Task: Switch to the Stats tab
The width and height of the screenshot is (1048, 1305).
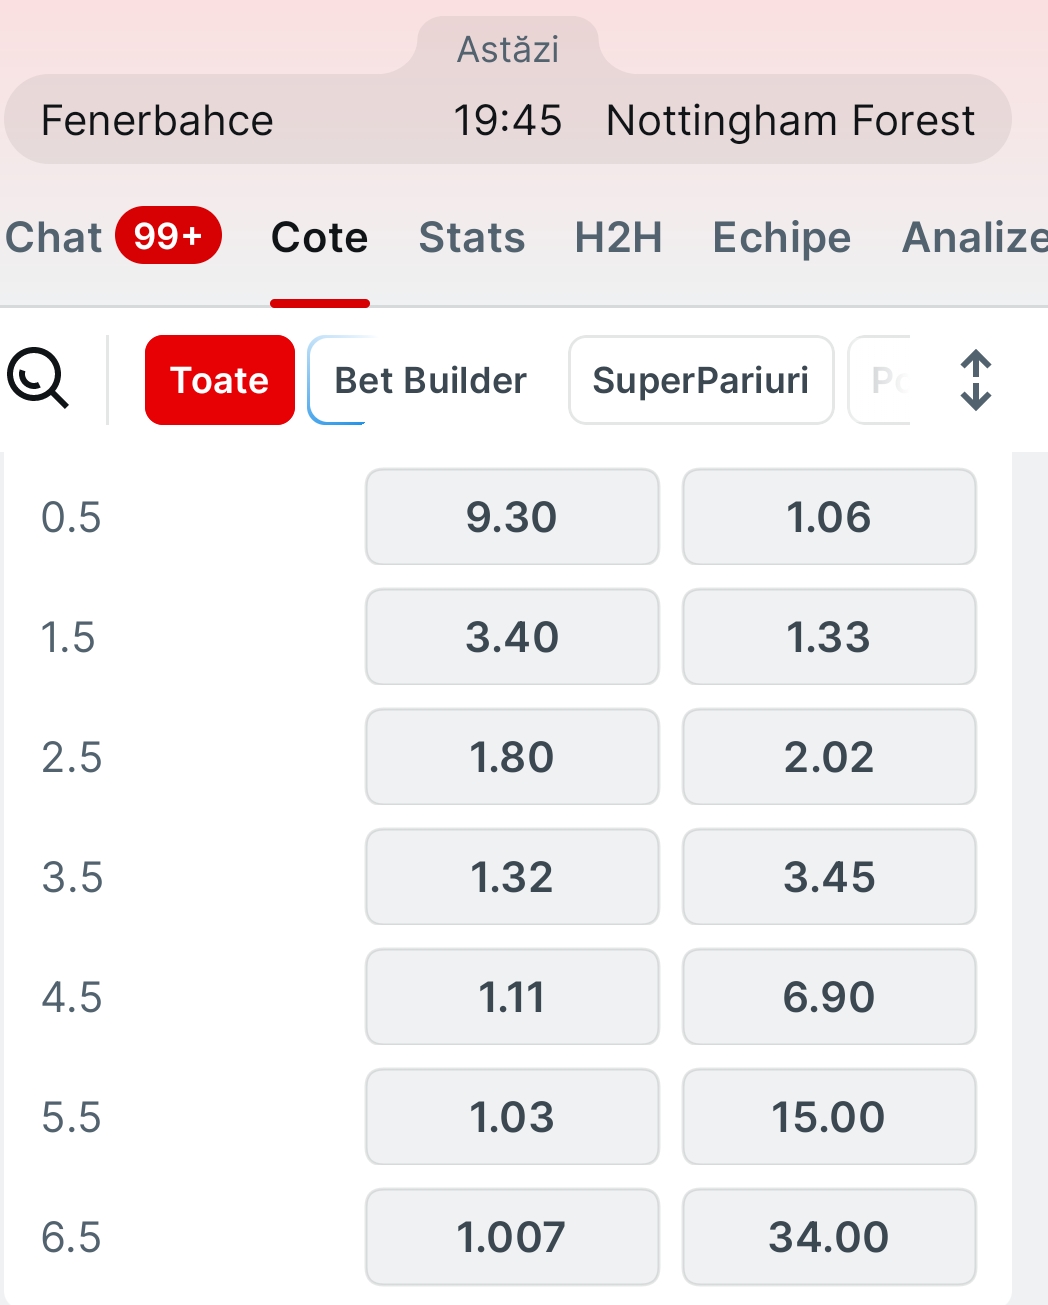Action: pos(472,238)
